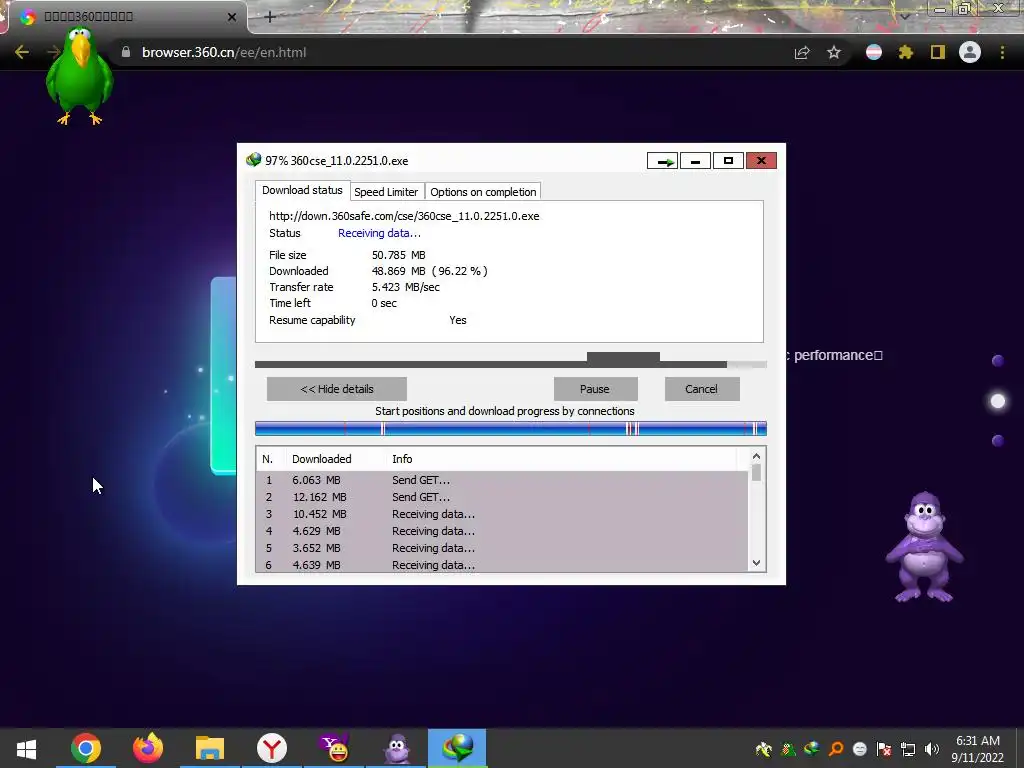Click the green arrow button in download dialog title bar

pos(662,161)
